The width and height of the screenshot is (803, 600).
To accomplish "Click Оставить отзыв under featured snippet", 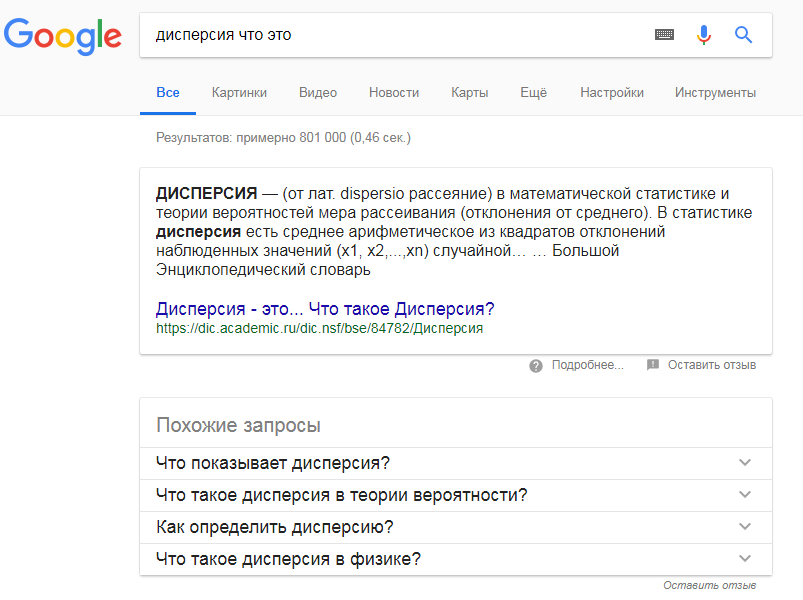I will pyautogui.click(x=712, y=365).
